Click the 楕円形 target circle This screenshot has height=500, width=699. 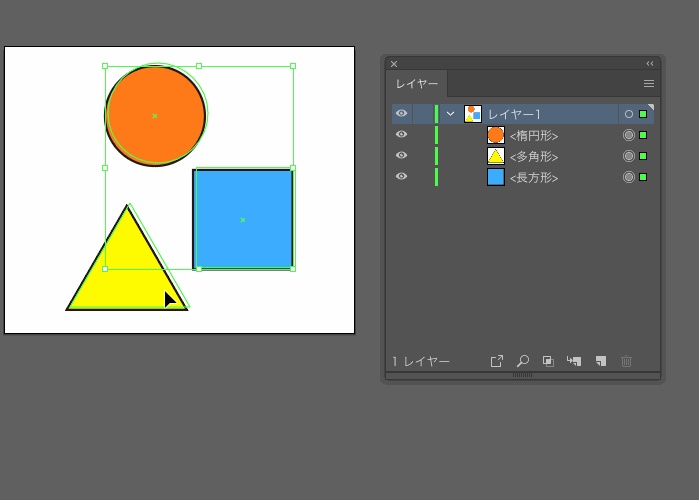[629, 135]
